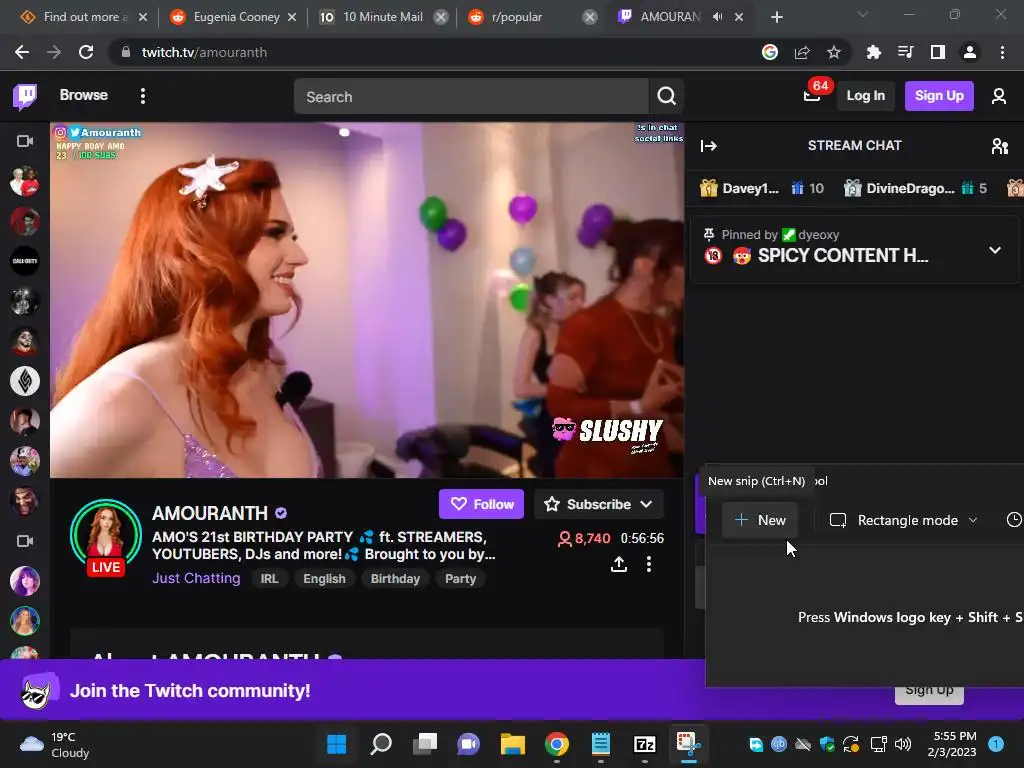1024x768 pixels.
Task: Start a New snip in Snipping Tool
Action: 760,520
